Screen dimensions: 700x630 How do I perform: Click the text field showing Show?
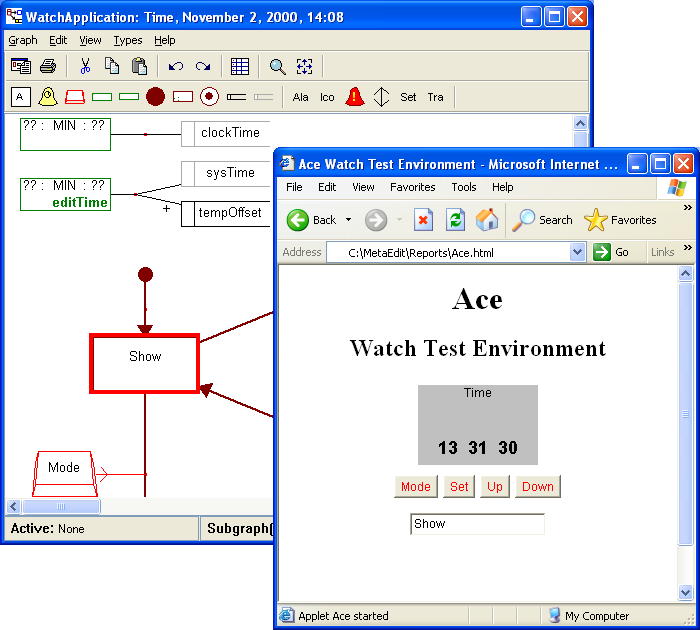click(477, 524)
